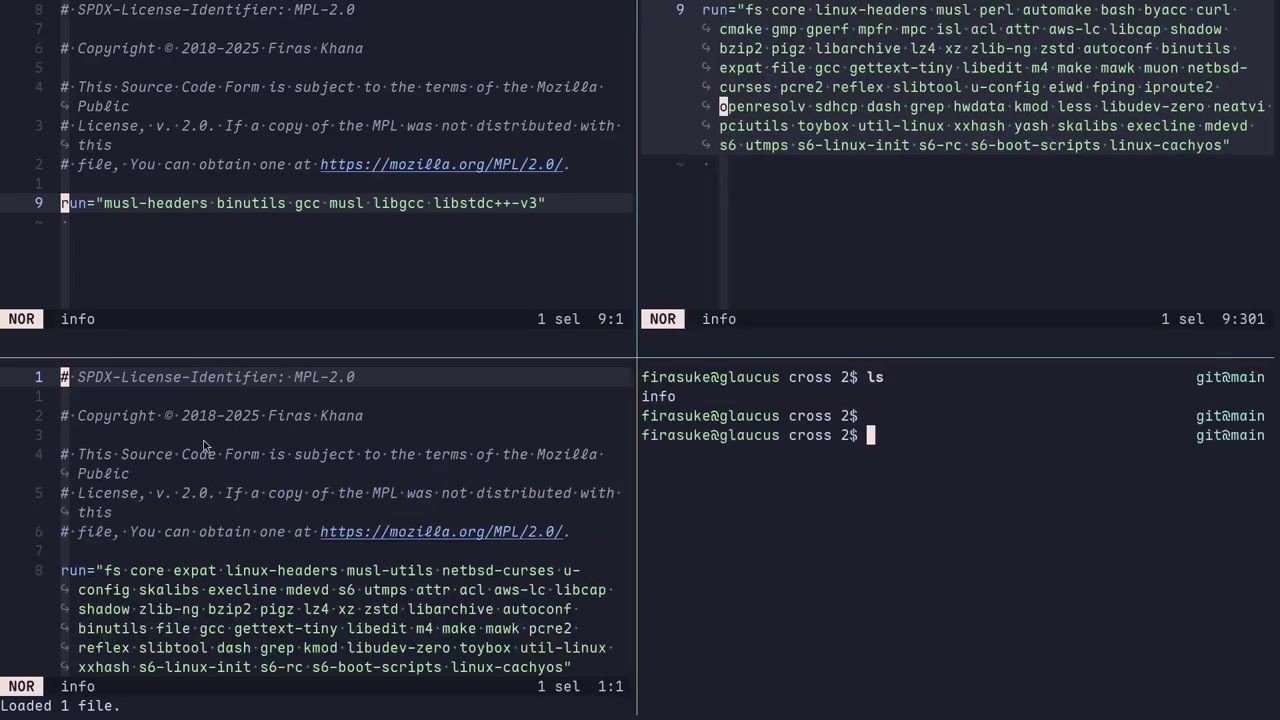Click the 'info' output line in terminal
Viewport: 1280px width, 720px height.
[659, 396]
